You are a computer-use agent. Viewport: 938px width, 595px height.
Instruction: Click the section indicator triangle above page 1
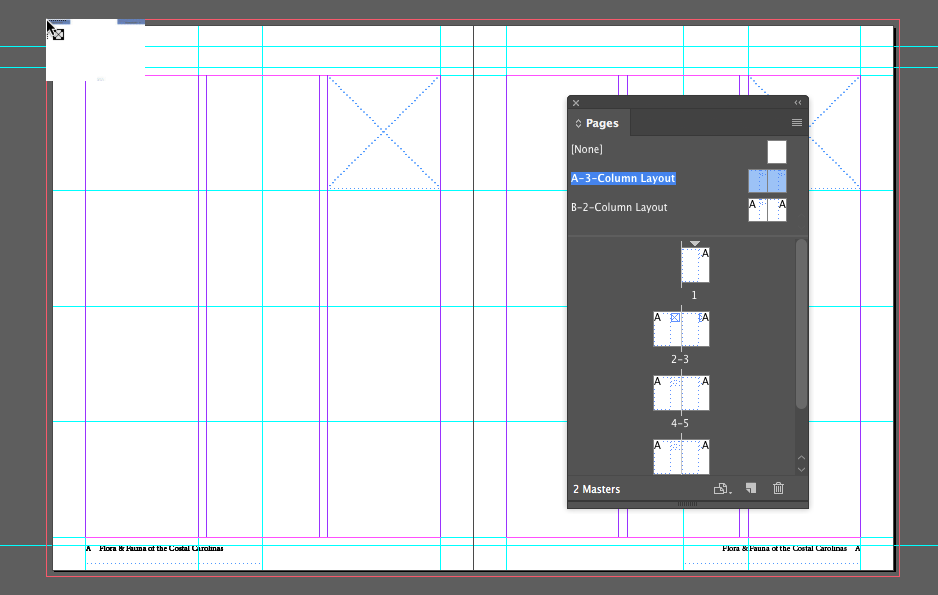695,243
